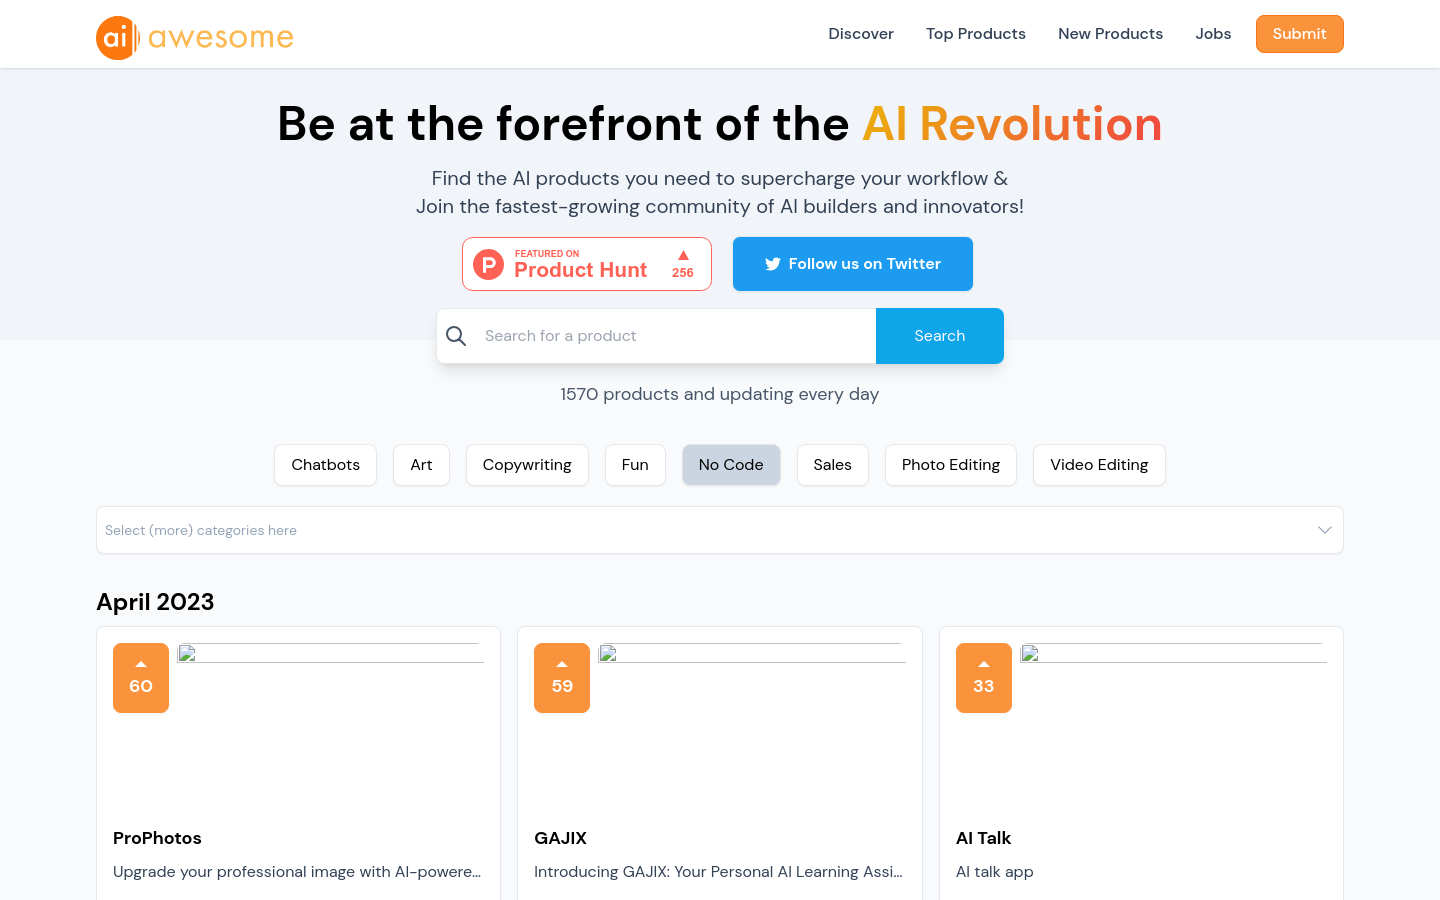Toggle the Chatbots category filter
The width and height of the screenshot is (1440, 900).
[x=326, y=465]
